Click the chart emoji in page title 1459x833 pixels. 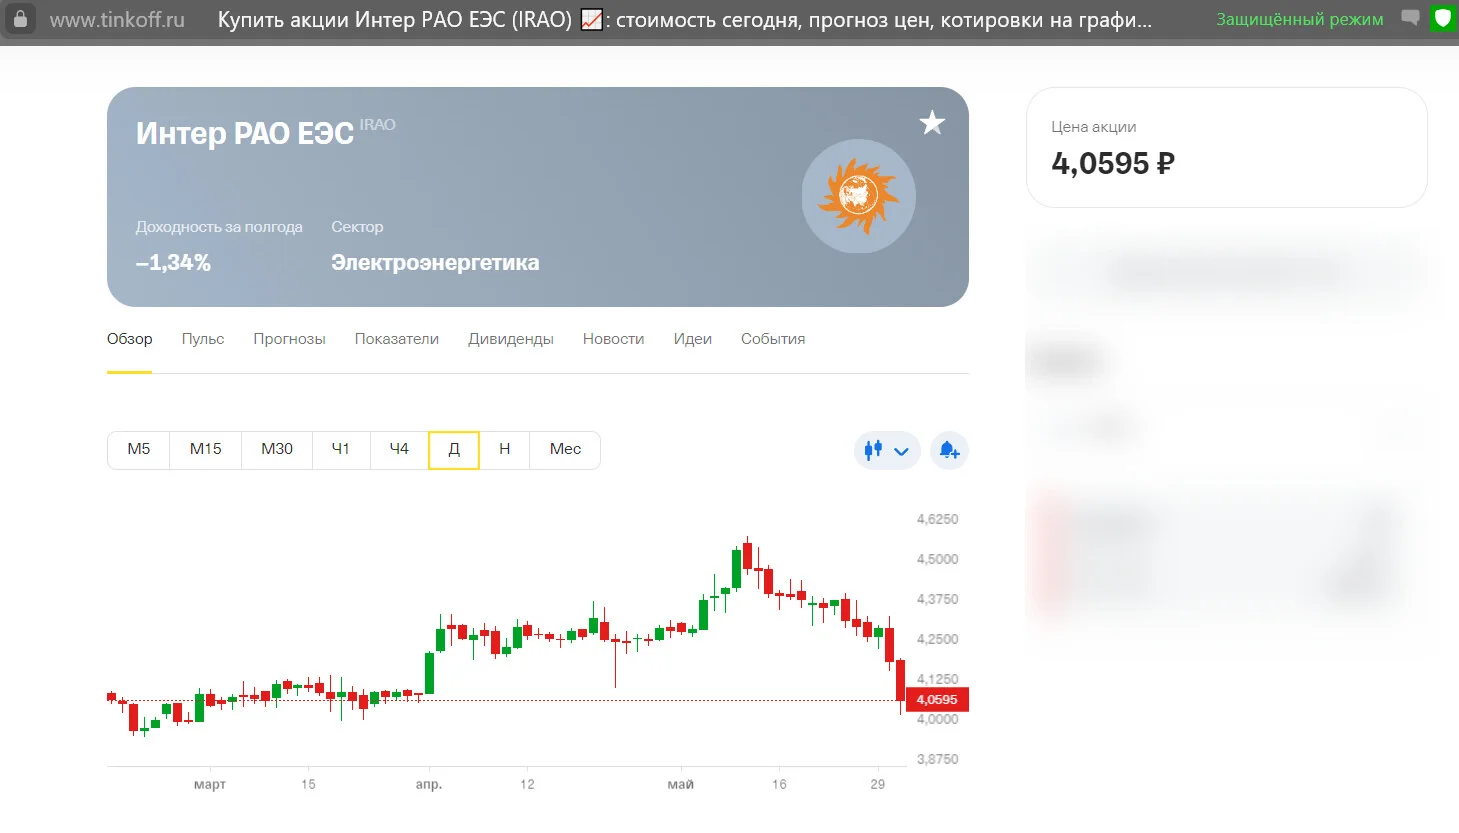point(592,19)
